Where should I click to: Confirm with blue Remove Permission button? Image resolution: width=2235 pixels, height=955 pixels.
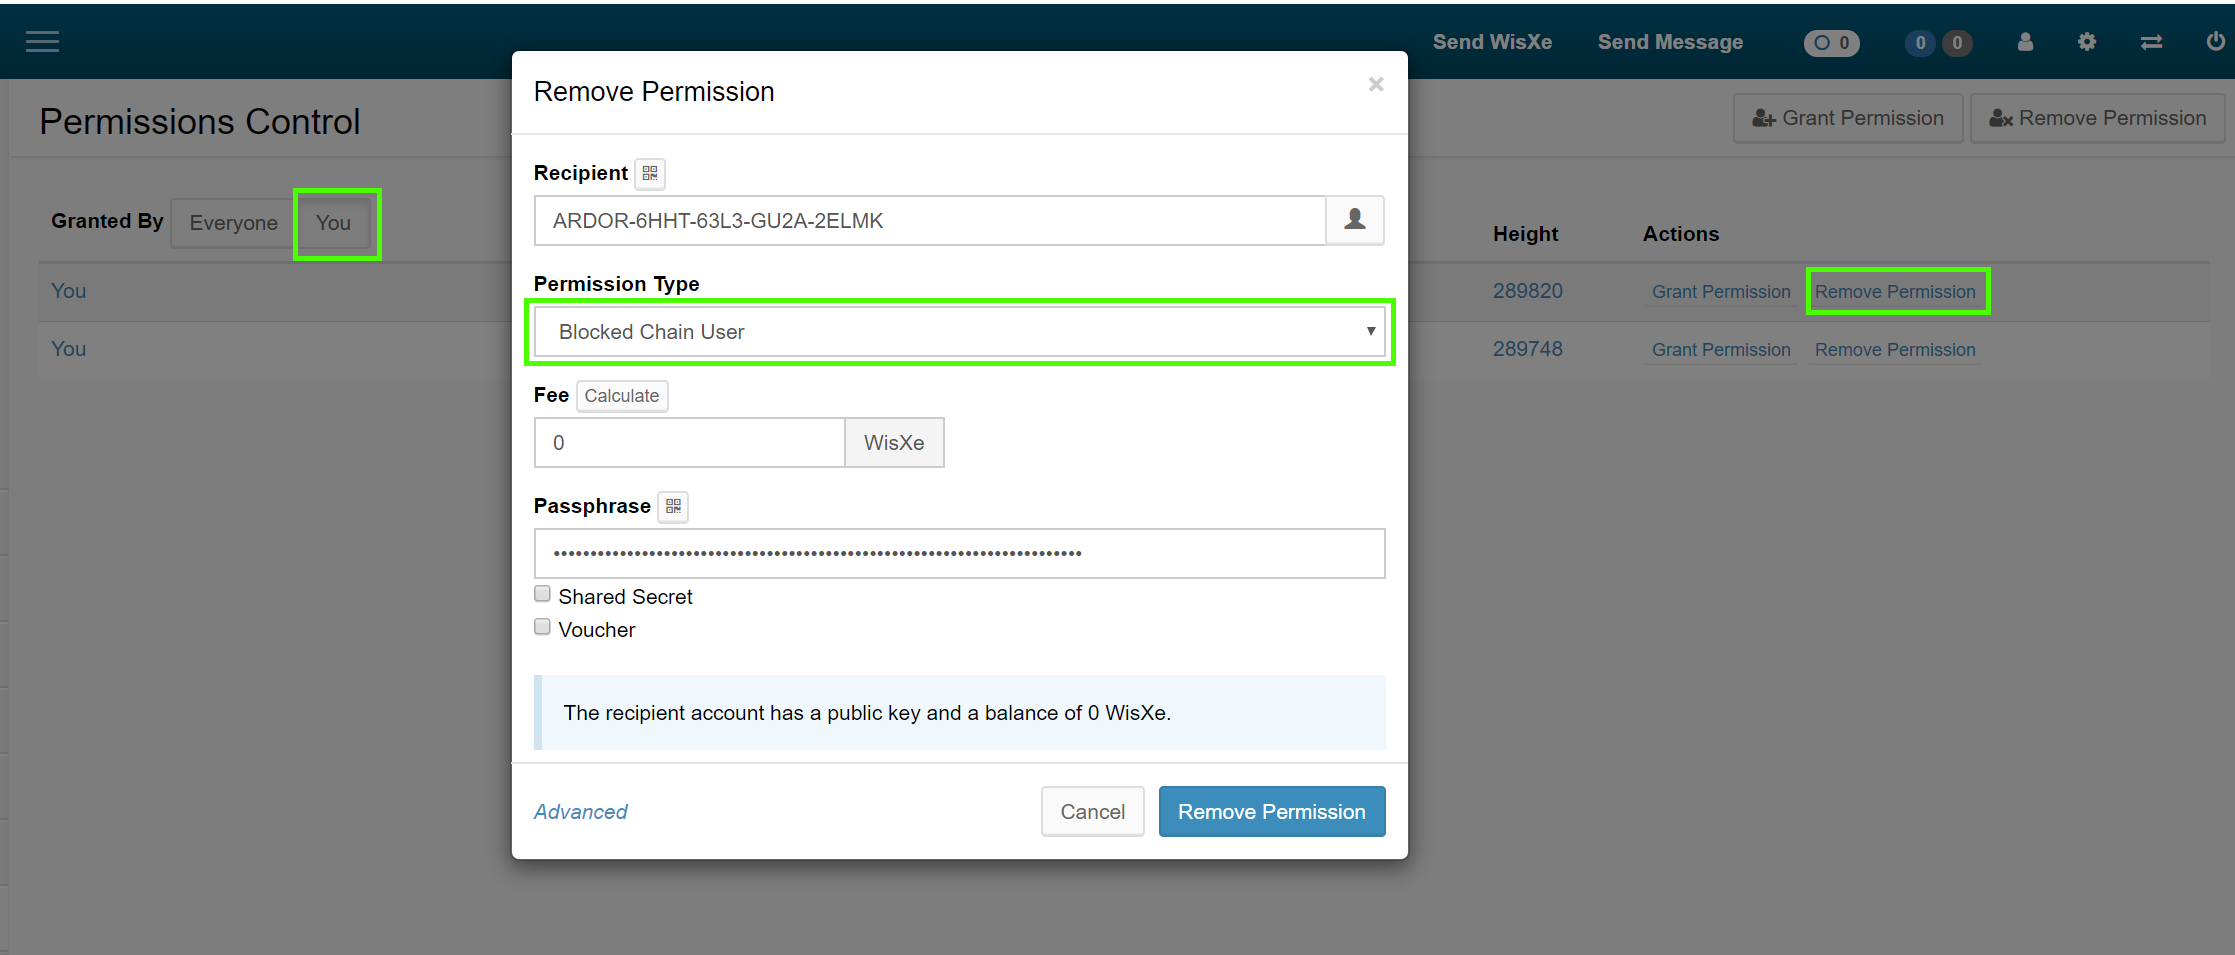pos(1271,812)
